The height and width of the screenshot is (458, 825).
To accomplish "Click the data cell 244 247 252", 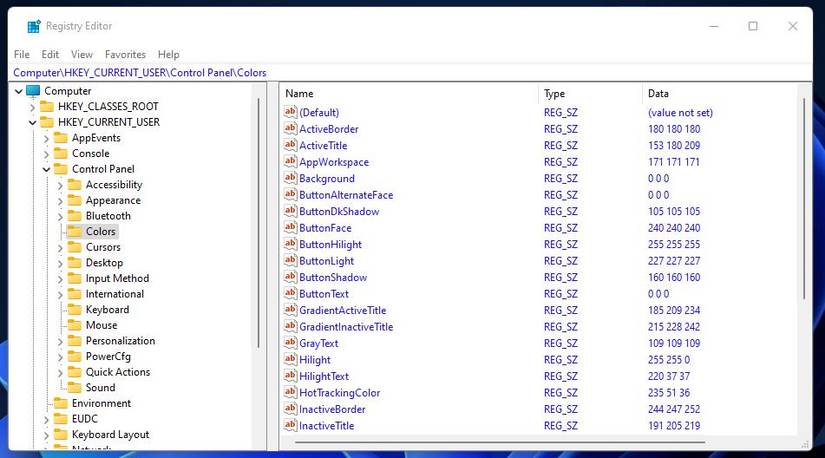I will coord(674,409).
